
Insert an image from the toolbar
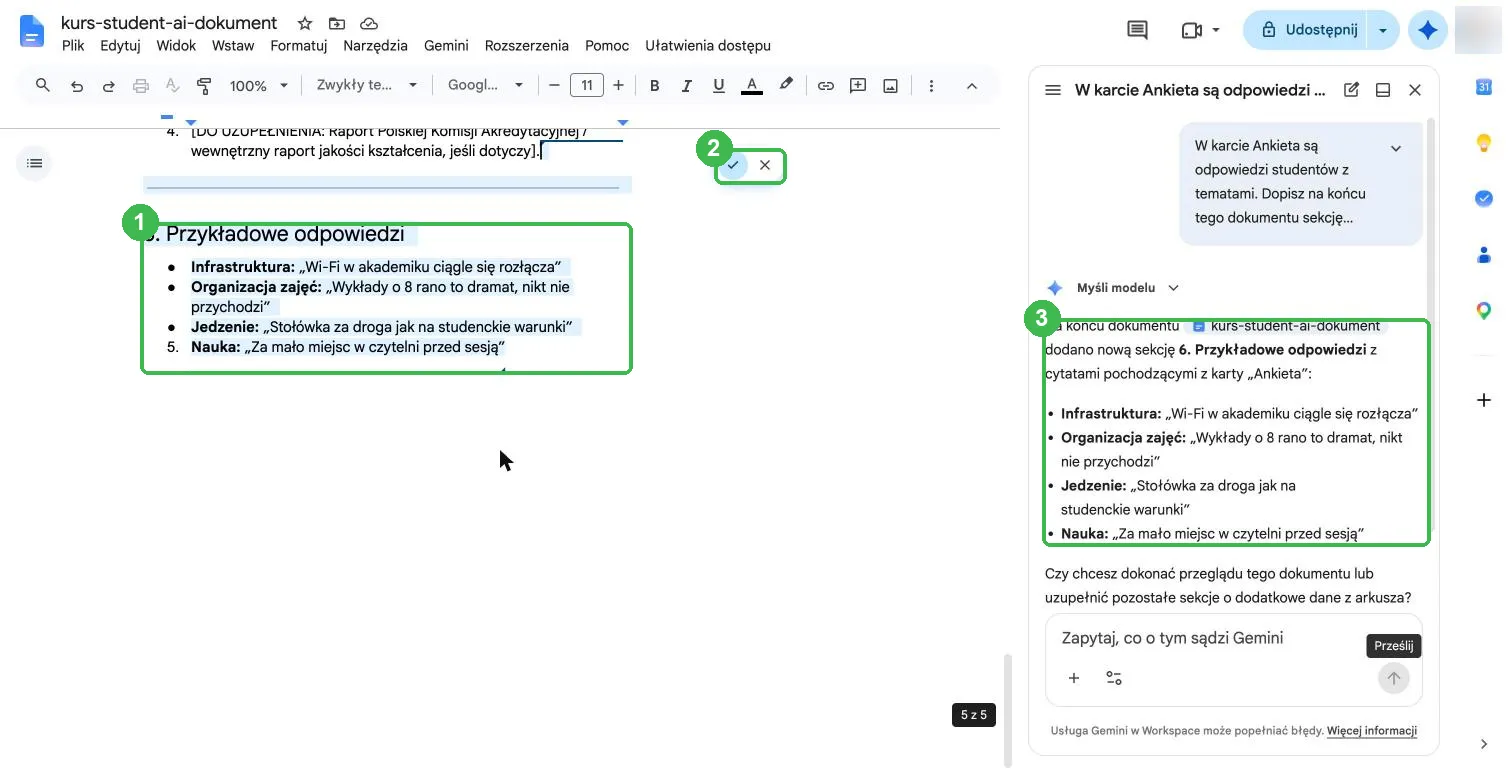pyautogui.click(x=890, y=86)
